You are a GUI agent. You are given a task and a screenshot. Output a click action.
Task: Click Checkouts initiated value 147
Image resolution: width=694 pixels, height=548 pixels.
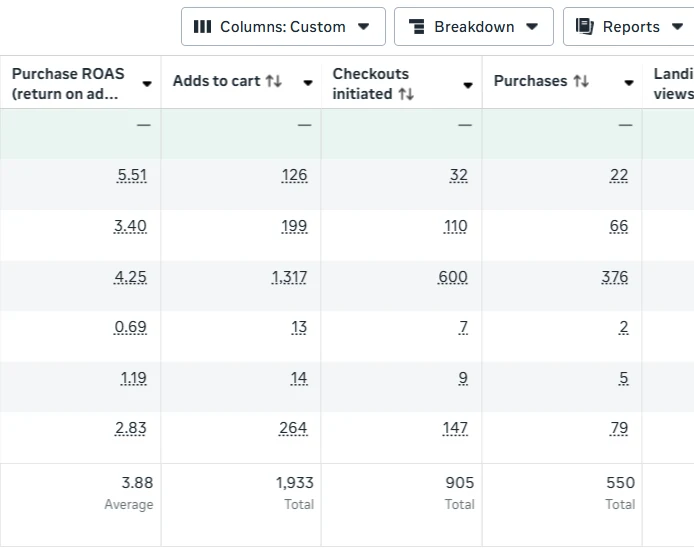tap(455, 428)
